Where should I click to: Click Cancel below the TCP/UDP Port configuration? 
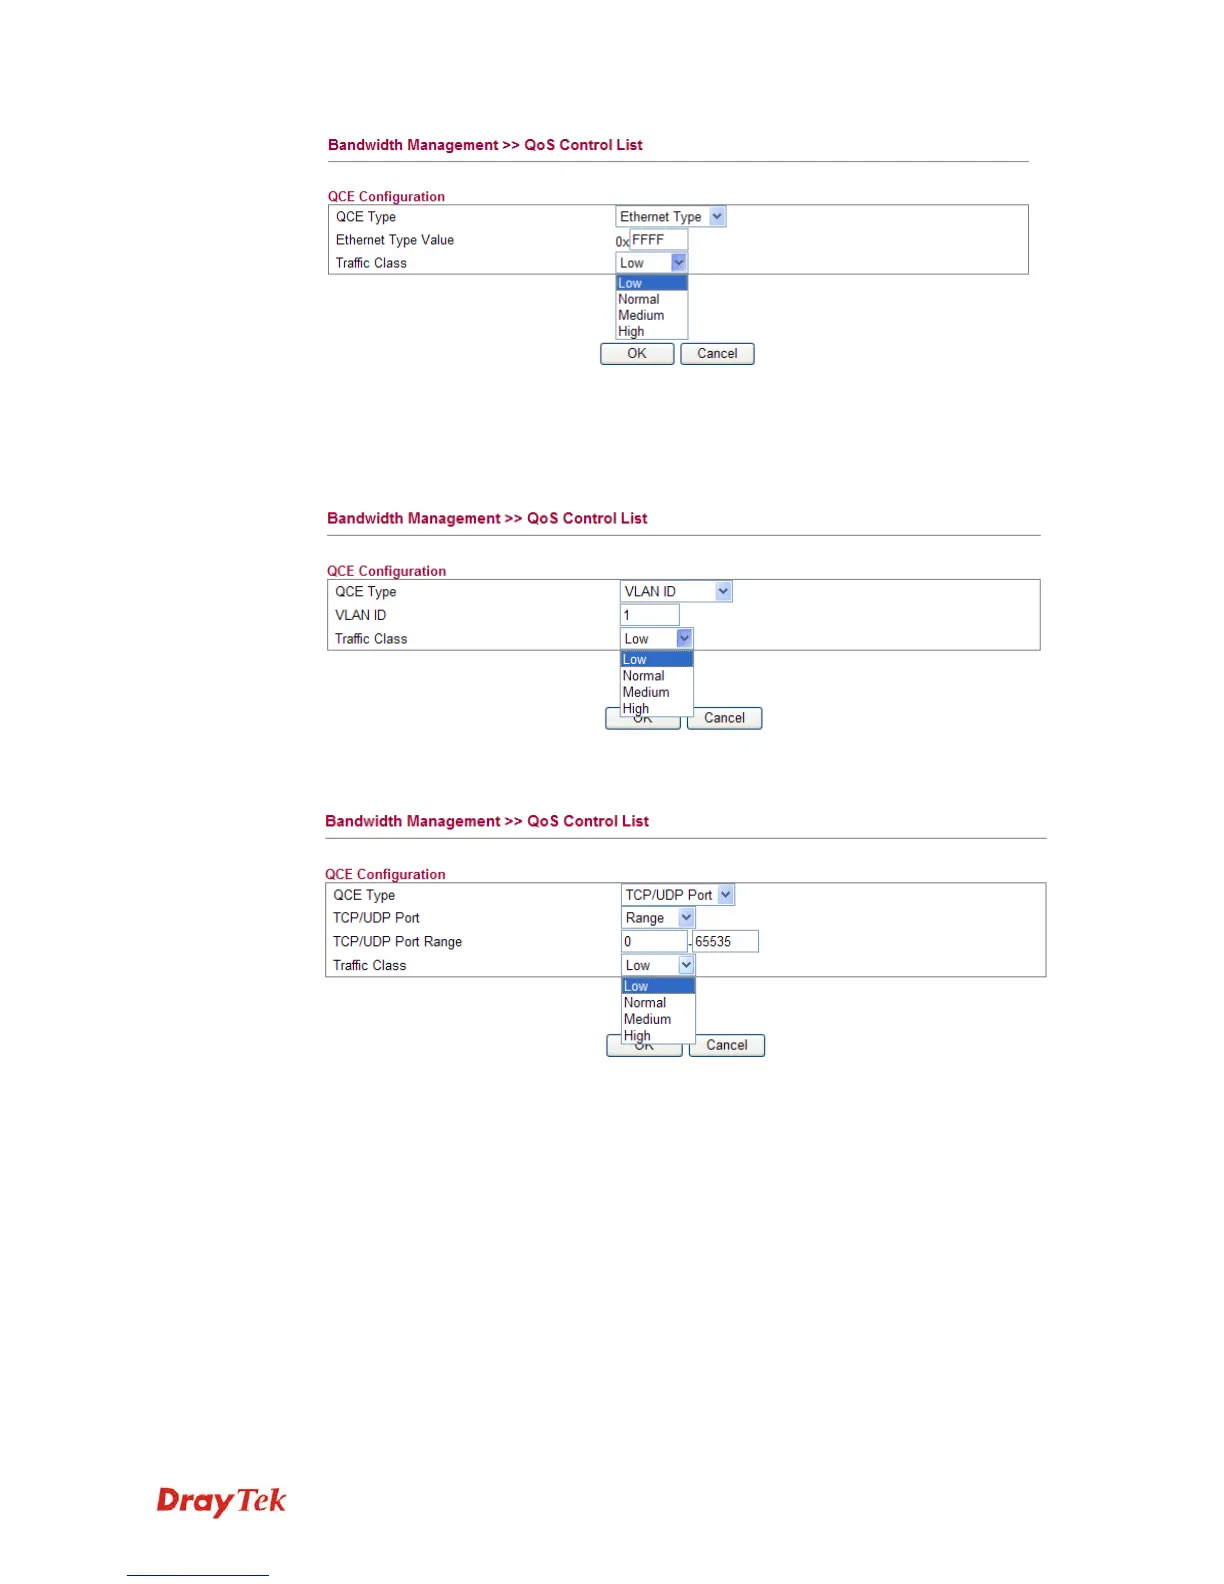click(x=727, y=1046)
